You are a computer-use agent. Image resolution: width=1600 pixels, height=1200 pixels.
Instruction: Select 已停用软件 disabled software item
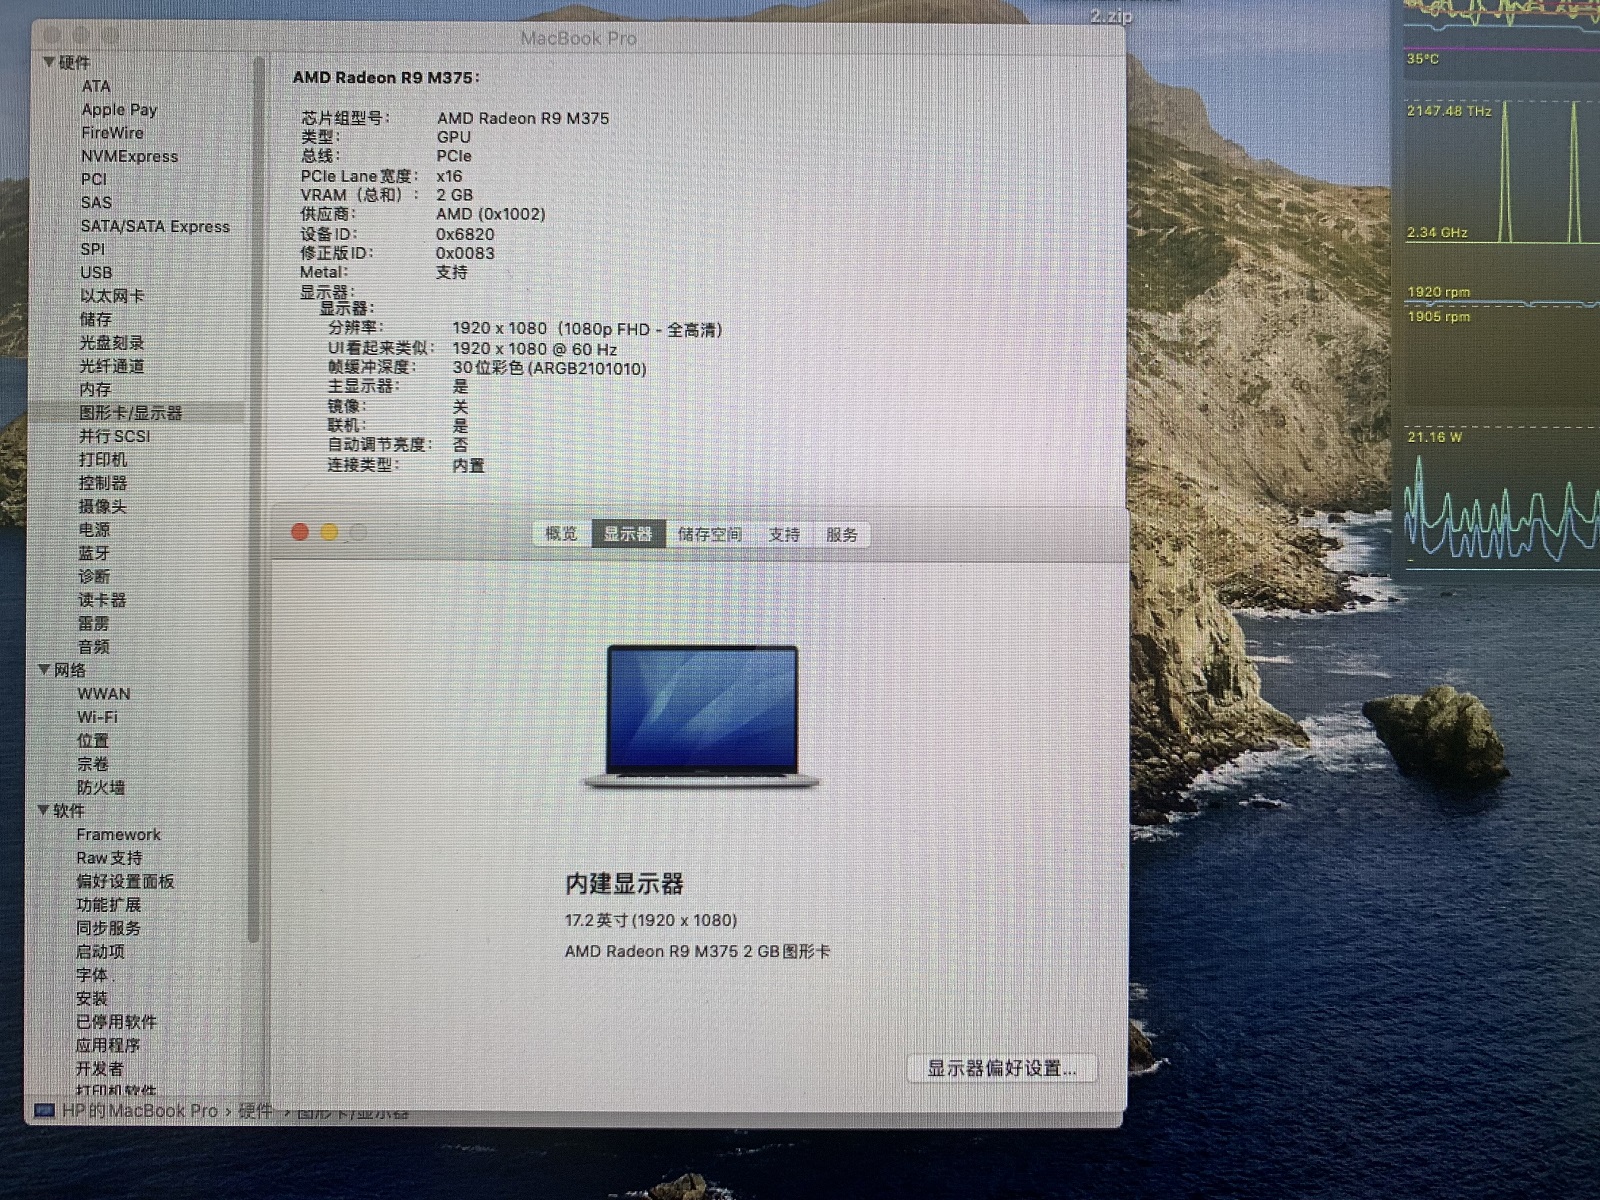116,1022
